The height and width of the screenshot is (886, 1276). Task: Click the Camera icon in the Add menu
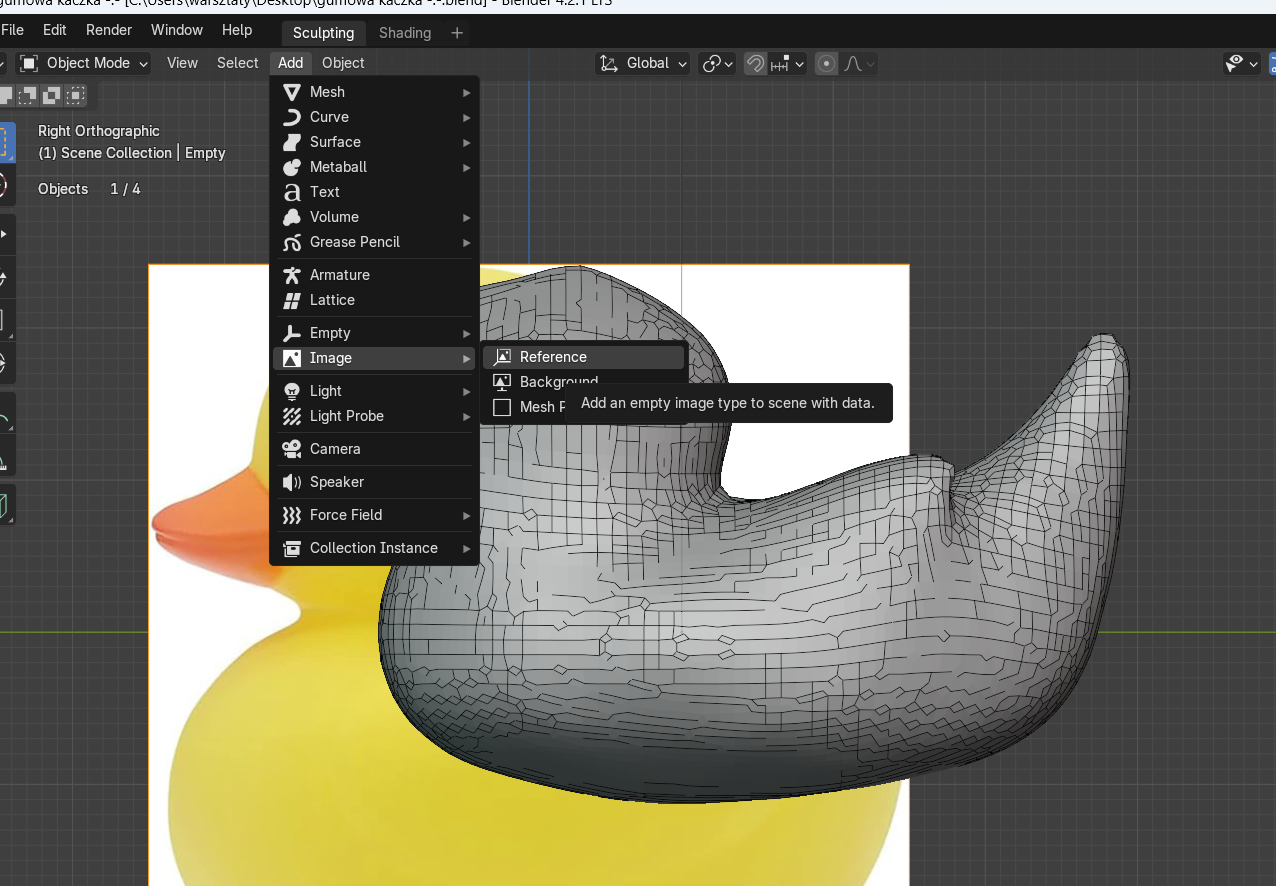[292, 449]
